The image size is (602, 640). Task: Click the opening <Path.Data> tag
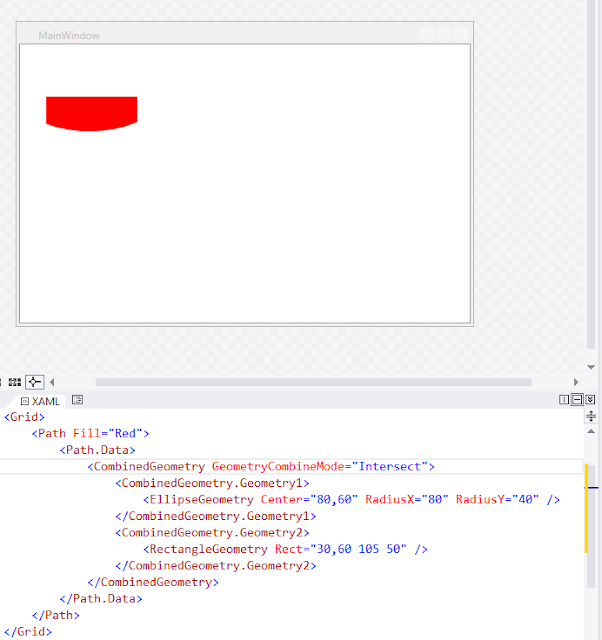(97, 450)
